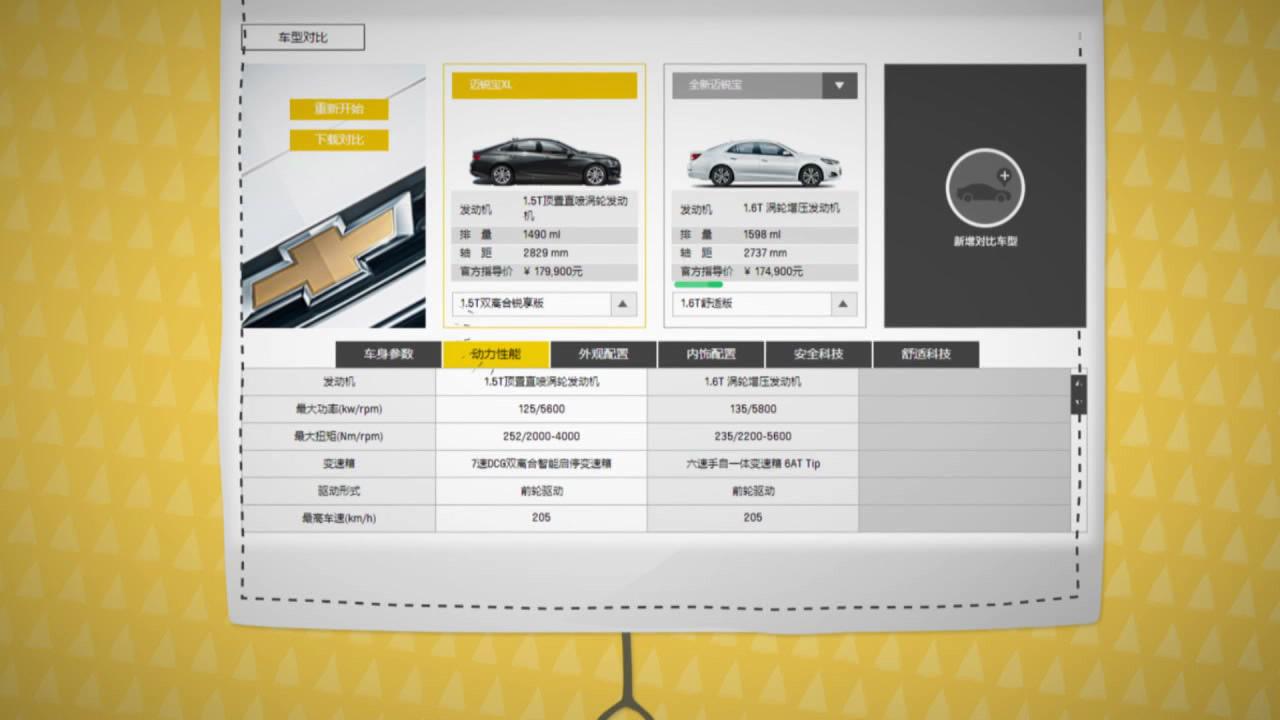Click the 最大扭矩(Nm/rpm) row label
Viewport: 1280px width, 720px height.
339,437
